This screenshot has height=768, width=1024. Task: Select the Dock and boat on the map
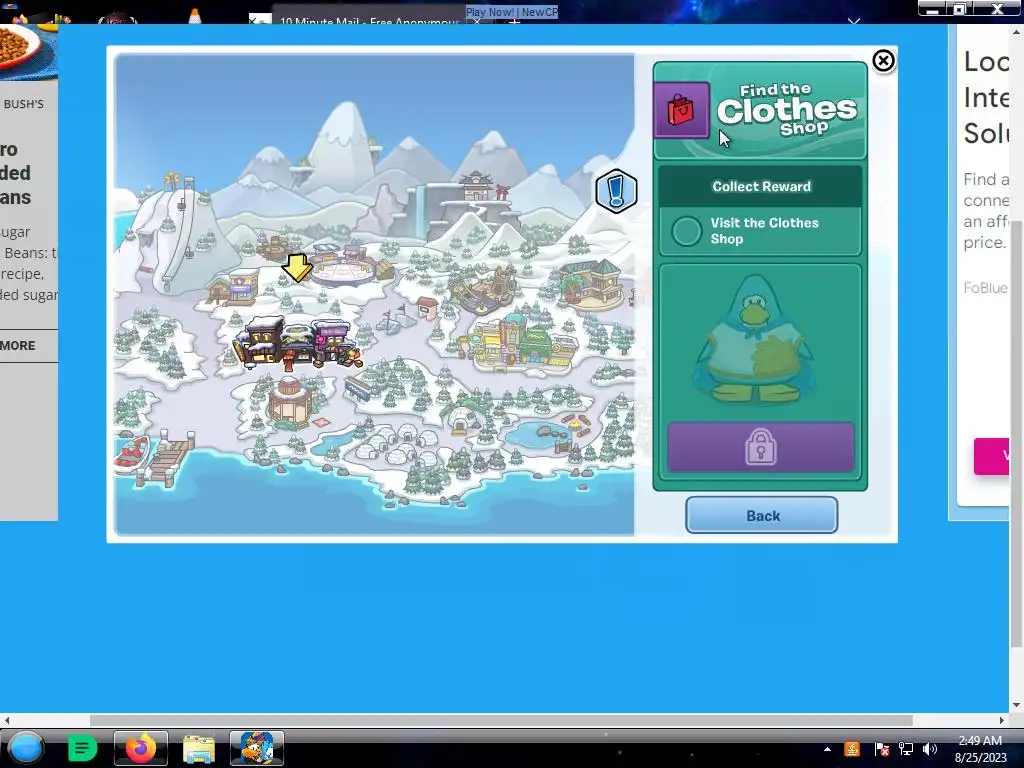point(155,456)
